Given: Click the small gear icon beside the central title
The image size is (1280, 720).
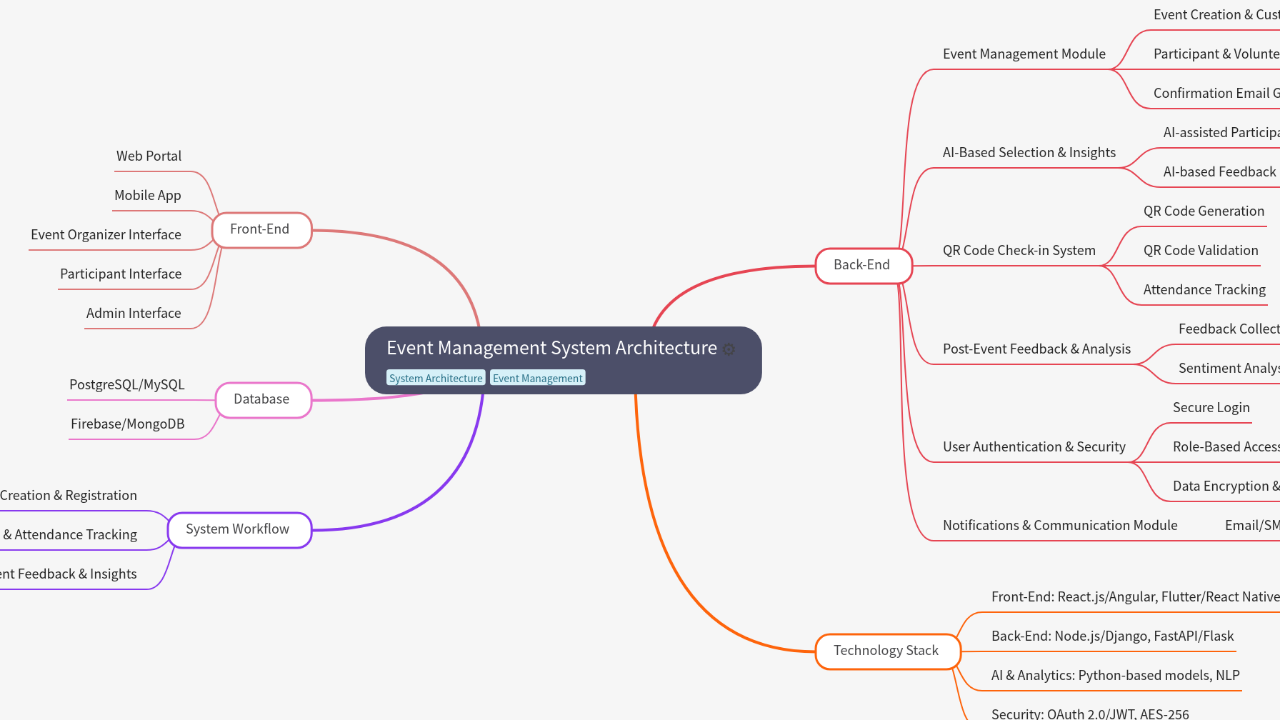Looking at the screenshot, I should 729,349.
